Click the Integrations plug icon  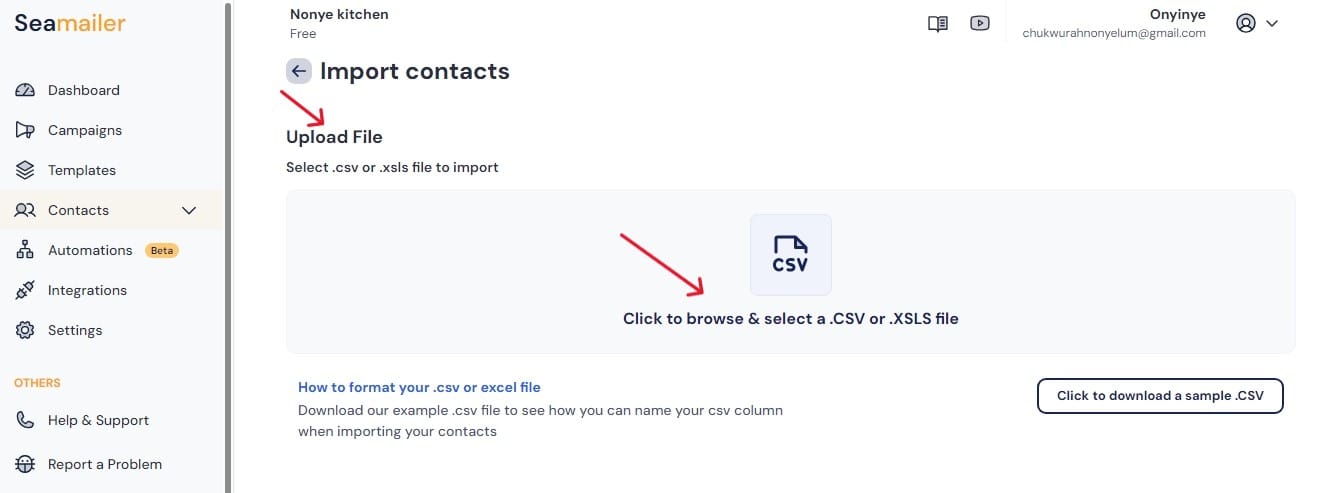click(26, 290)
